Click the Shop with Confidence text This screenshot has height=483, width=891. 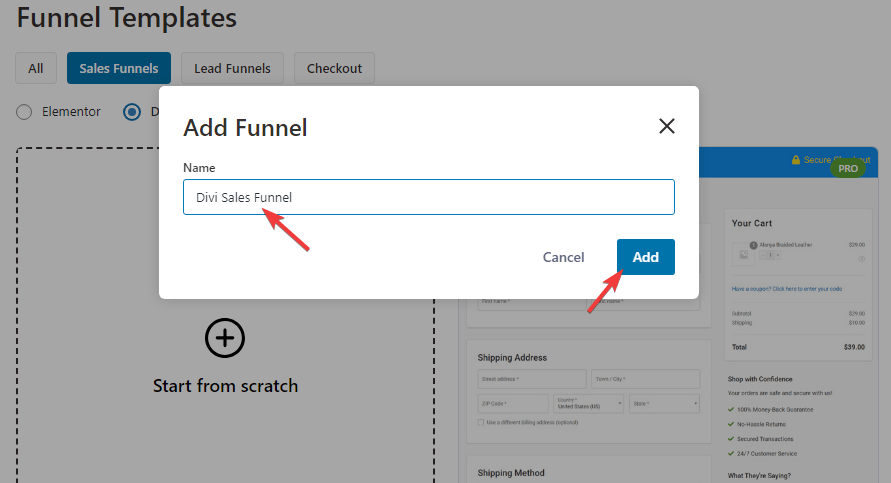pyautogui.click(x=760, y=379)
